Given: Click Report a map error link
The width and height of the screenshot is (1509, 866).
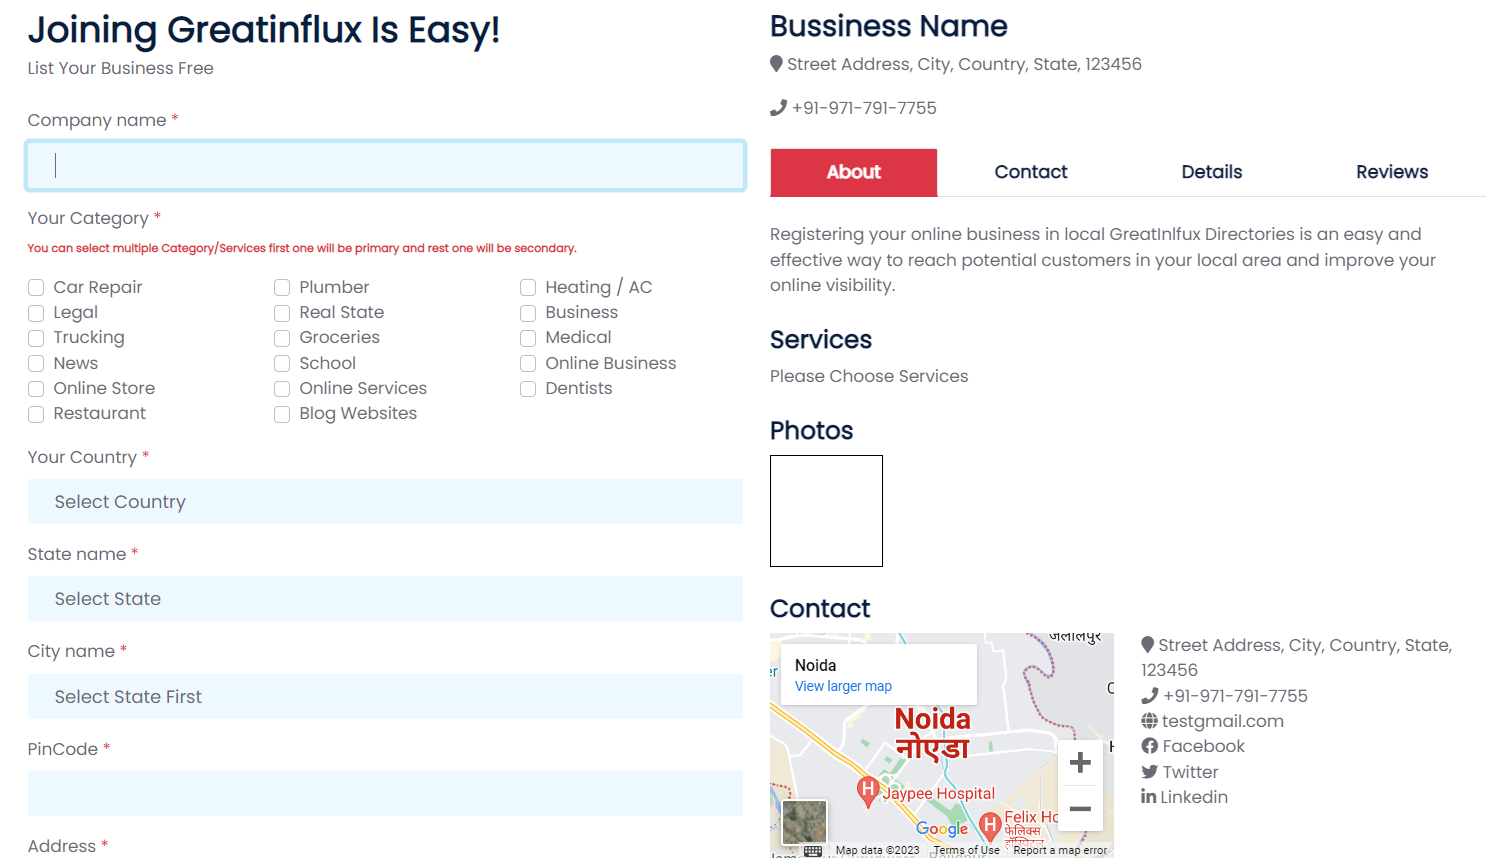Looking at the screenshot, I should (x=1060, y=851).
